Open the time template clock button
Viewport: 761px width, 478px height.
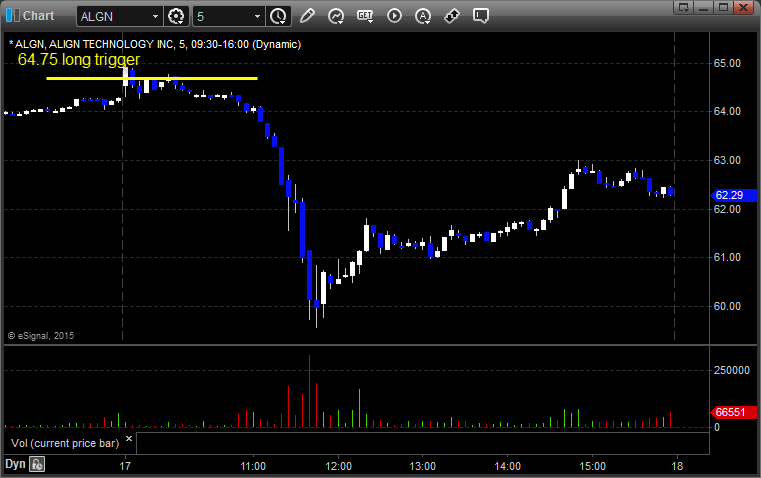tap(278, 16)
